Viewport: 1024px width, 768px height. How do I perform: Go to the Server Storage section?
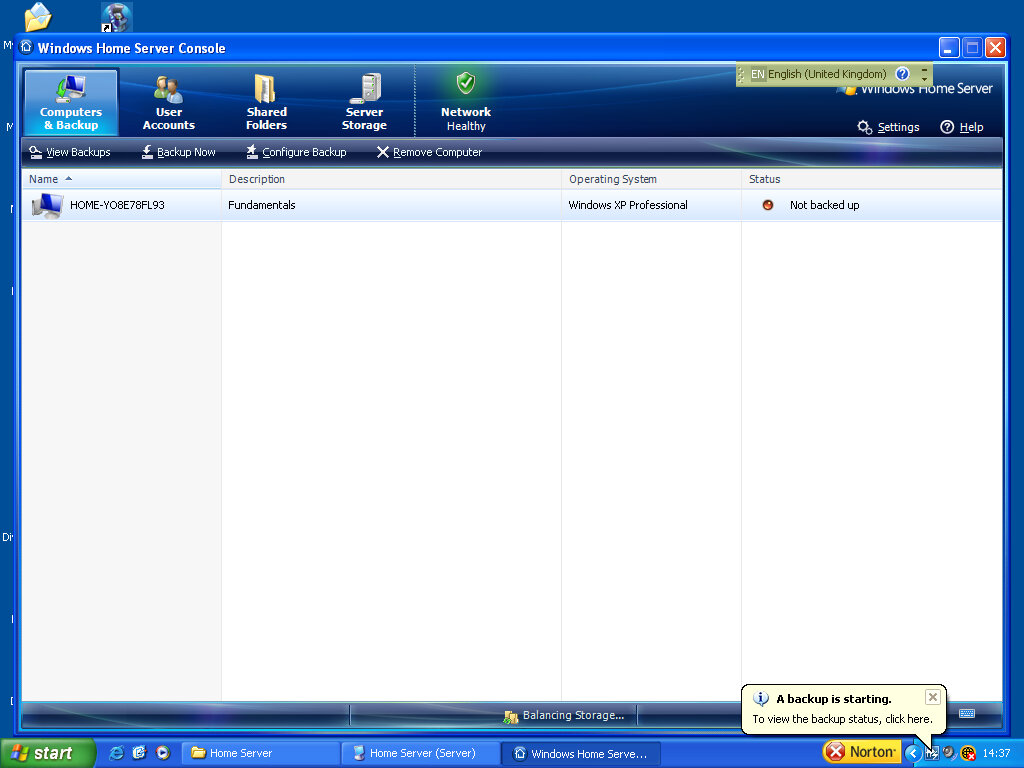tap(364, 103)
